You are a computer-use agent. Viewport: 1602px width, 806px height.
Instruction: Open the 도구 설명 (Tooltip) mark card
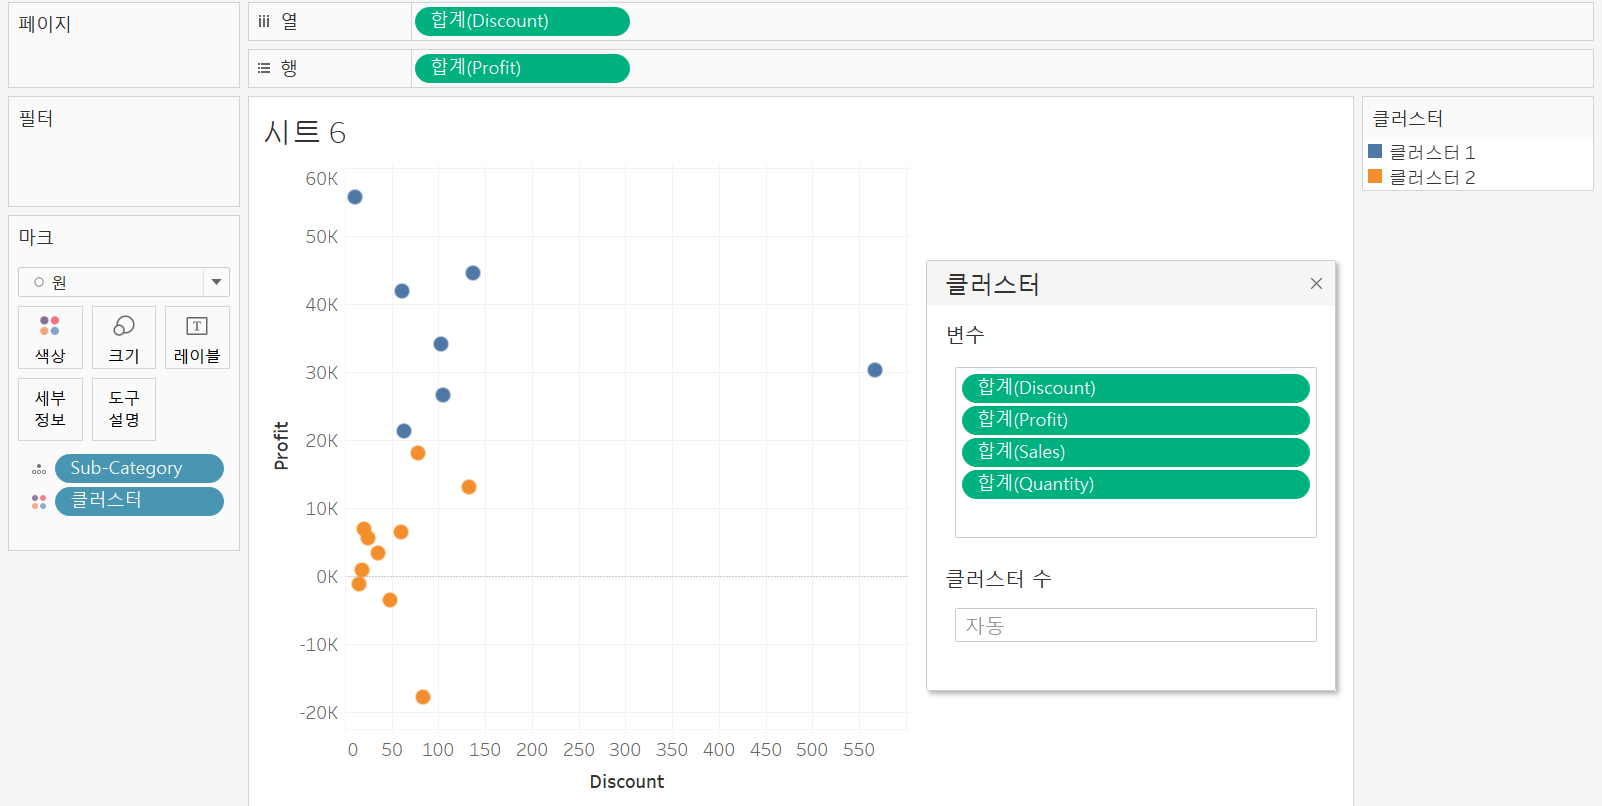pyautogui.click(x=124, y=409)
